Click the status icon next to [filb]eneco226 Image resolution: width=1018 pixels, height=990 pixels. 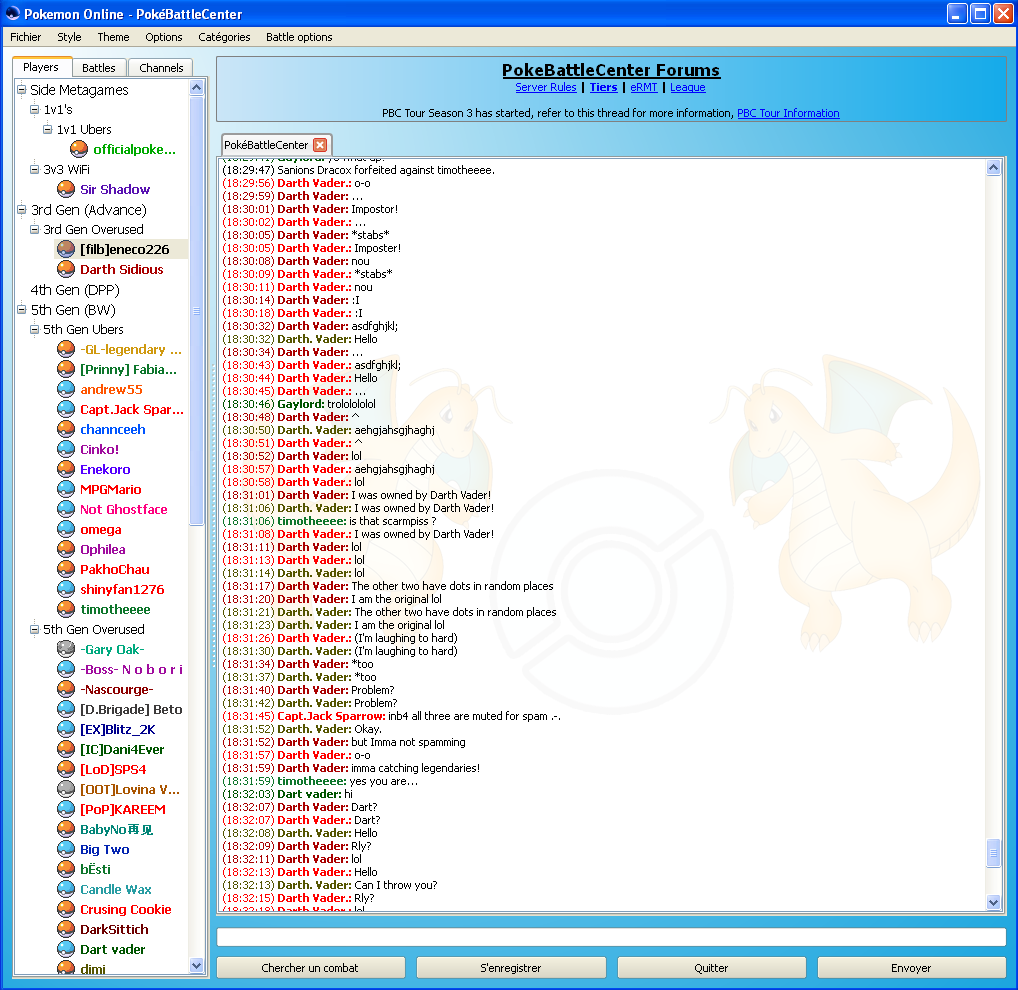pyautogui.click(x=66, y=249)
